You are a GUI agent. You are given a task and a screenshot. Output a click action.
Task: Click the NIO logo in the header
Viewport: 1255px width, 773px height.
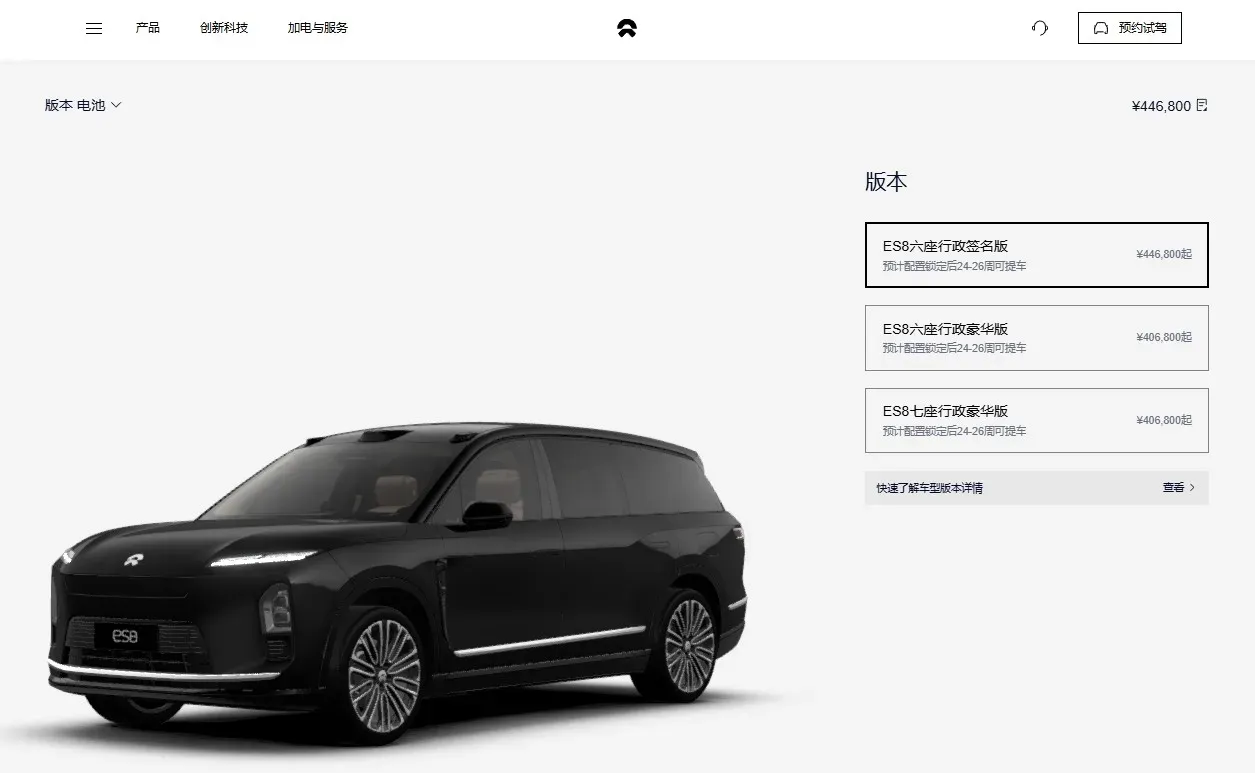[627, 28]
